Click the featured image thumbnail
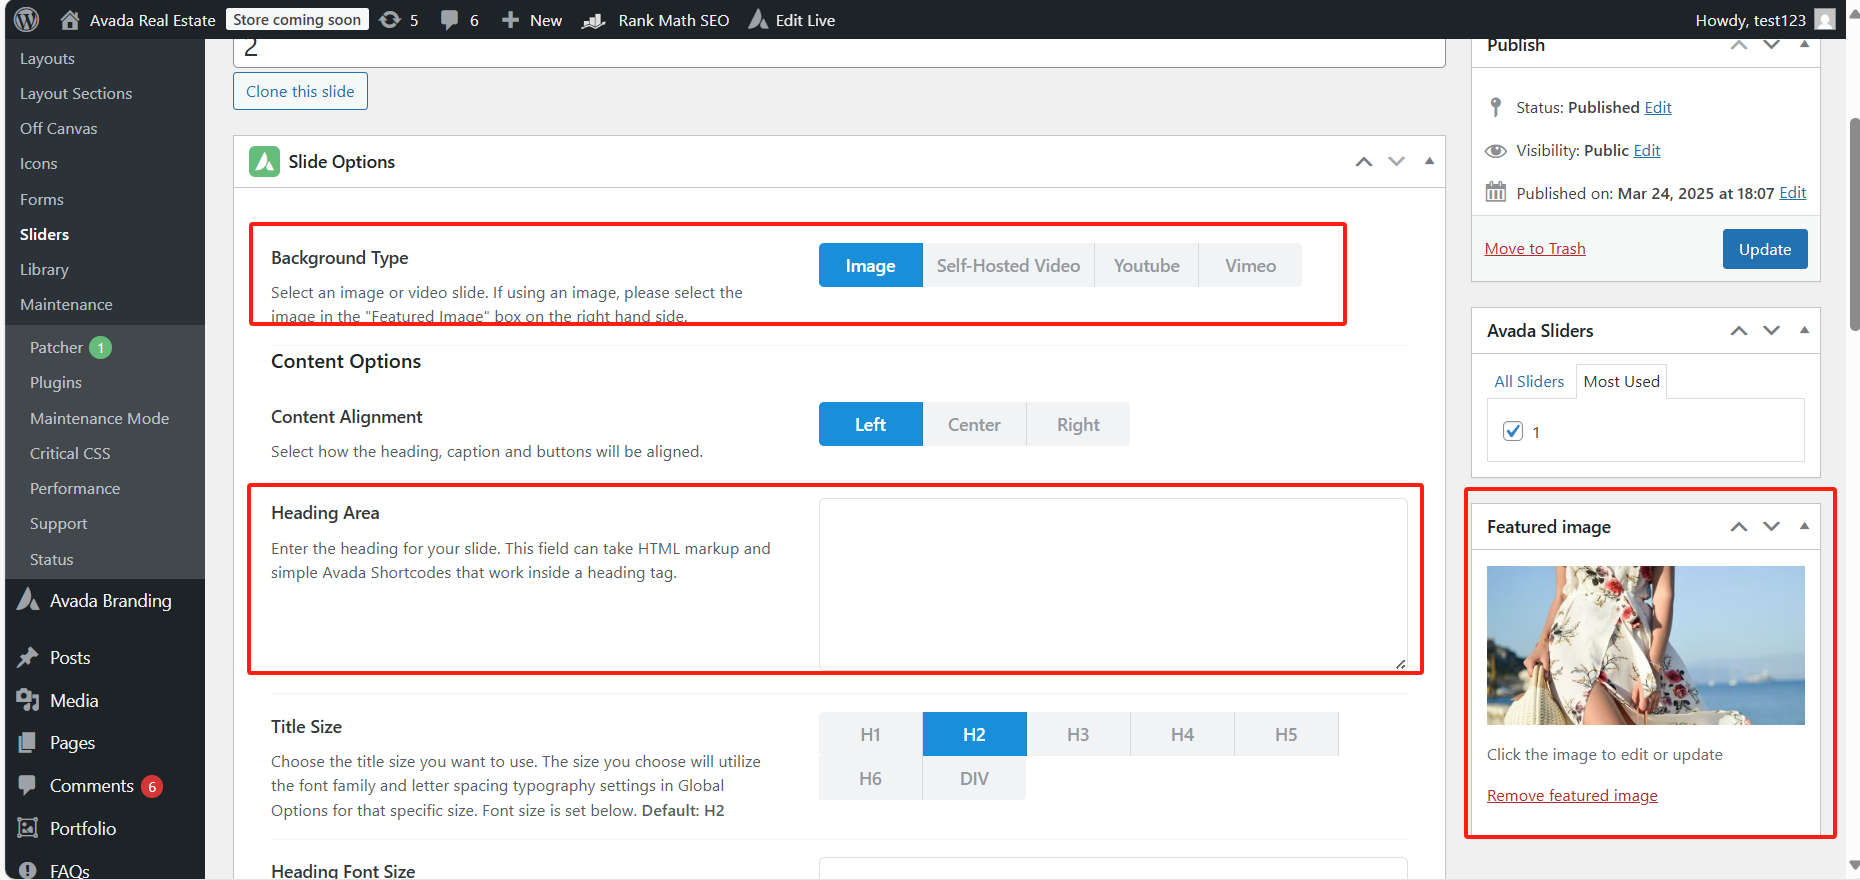This screenshot has width=1860, height=880. pos(1645,645)
